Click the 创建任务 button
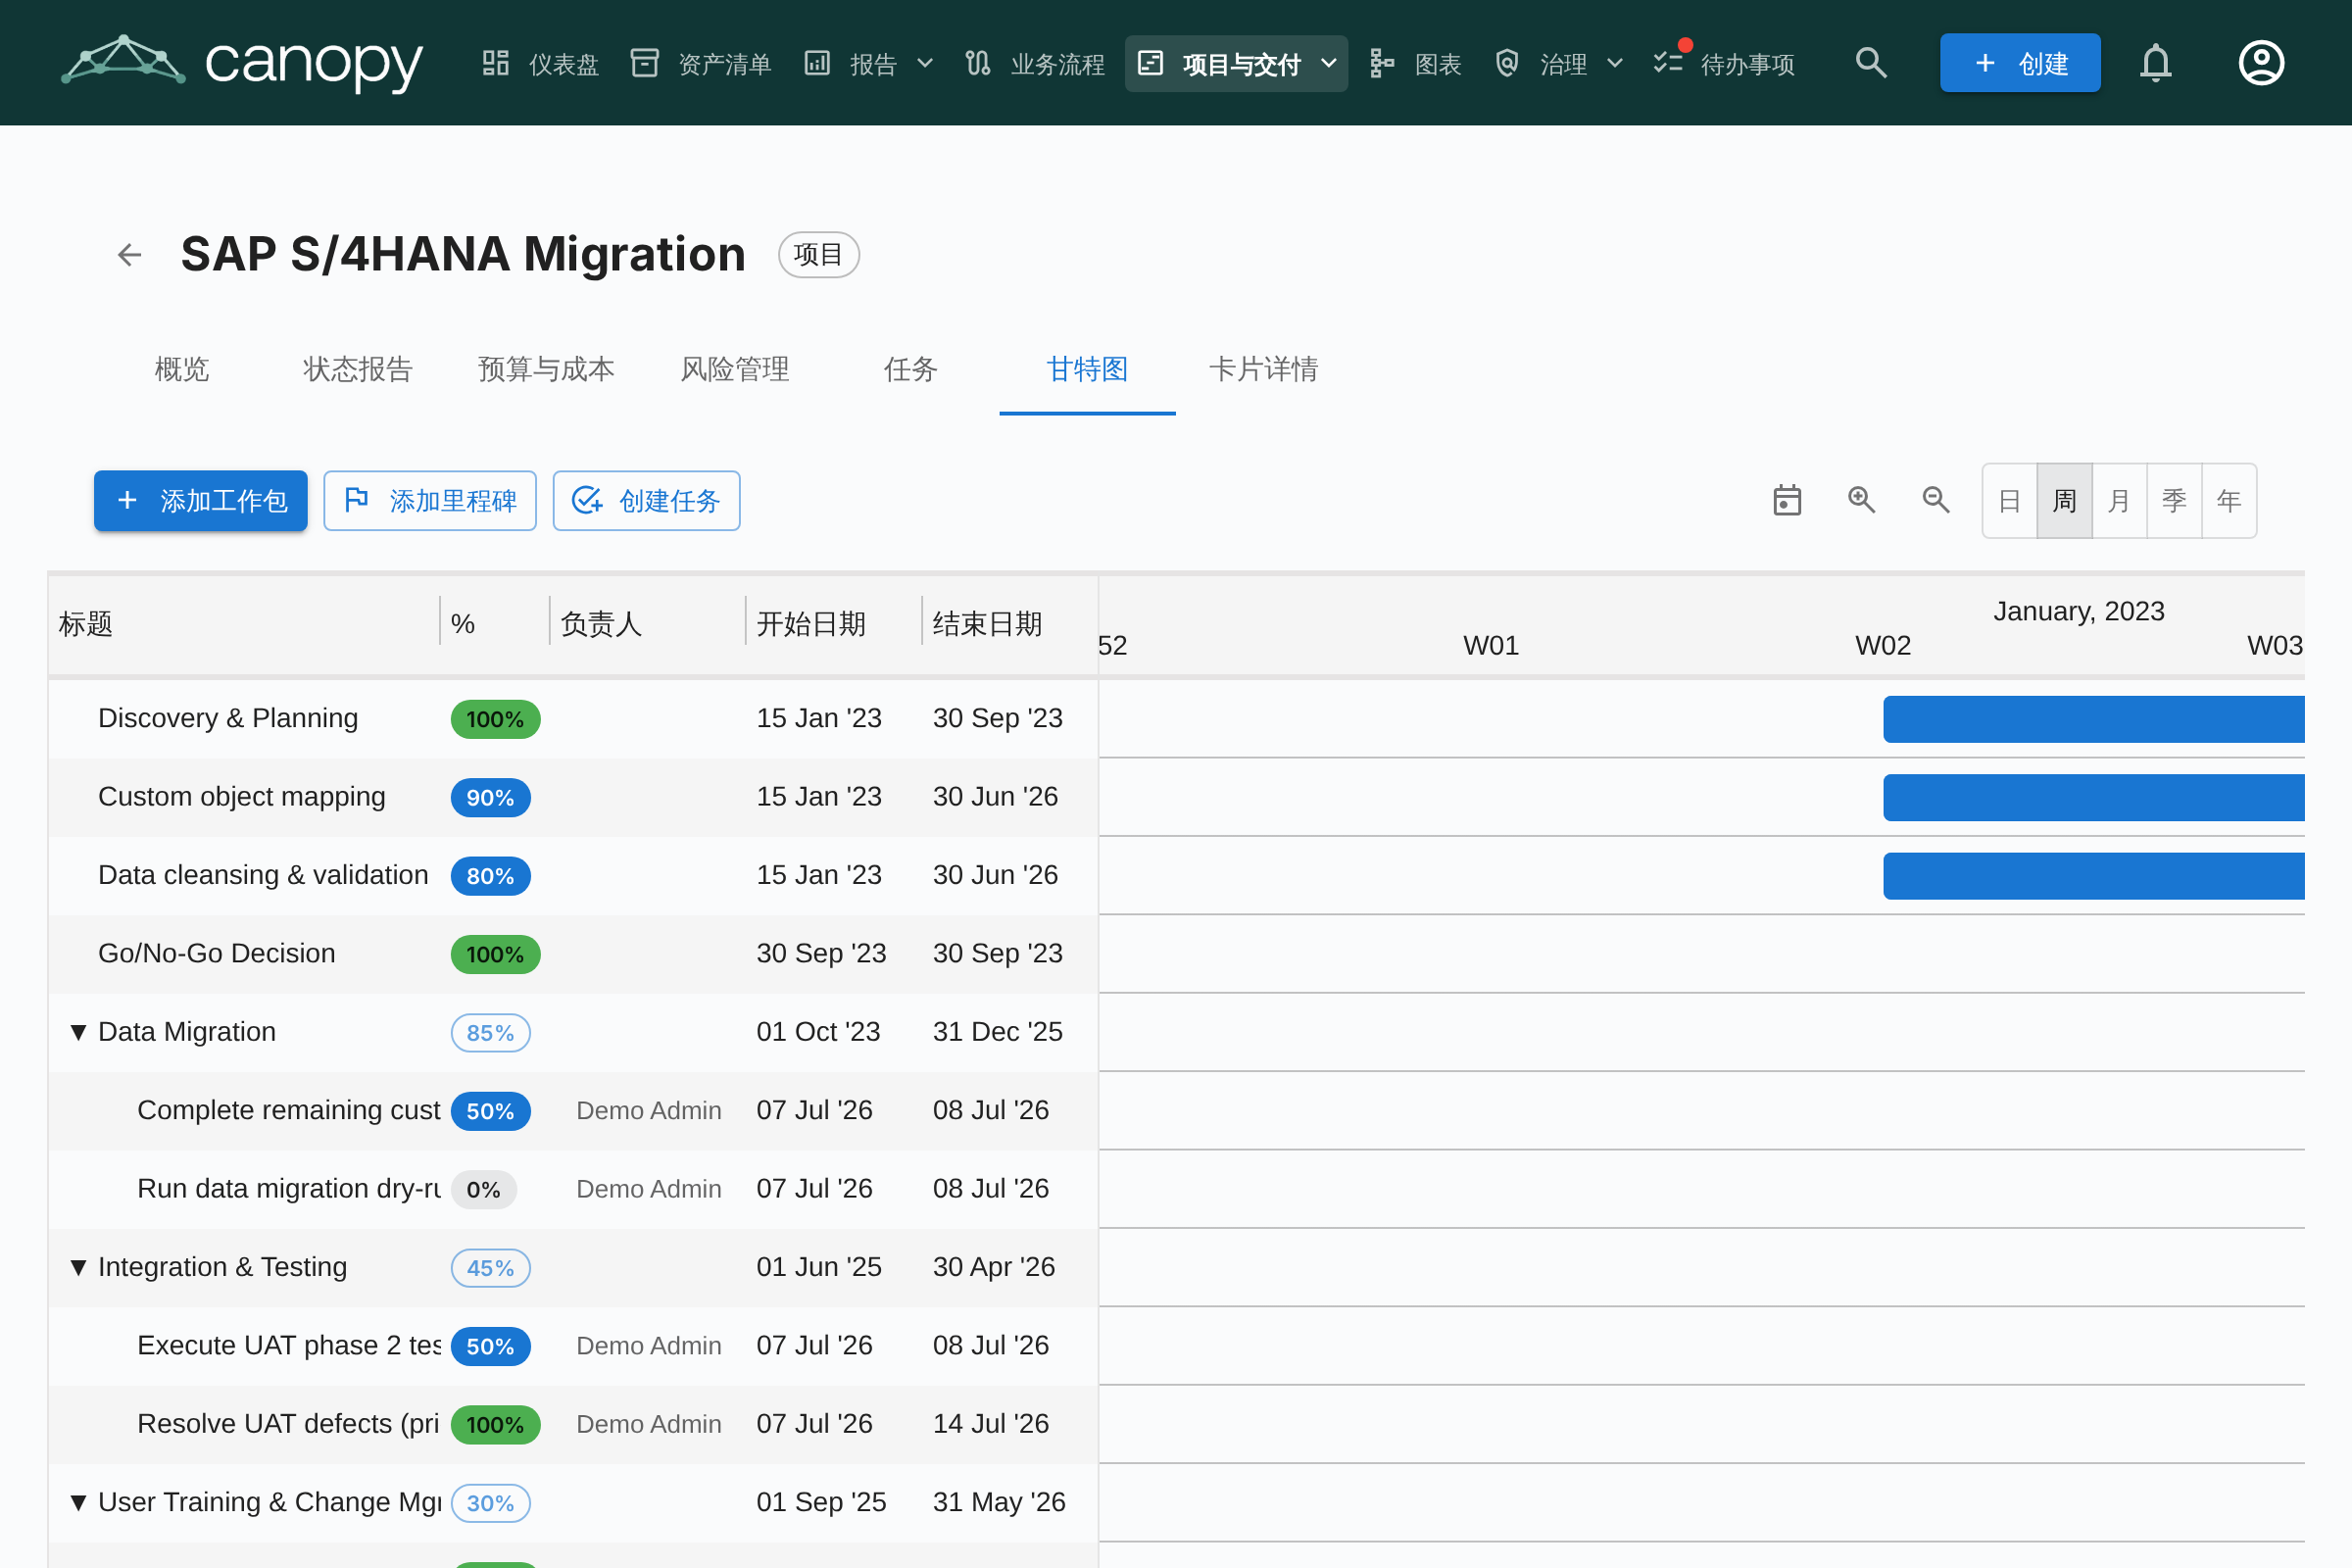The width and height of the screenshot is (2352, 1568). tap(646, 501)
